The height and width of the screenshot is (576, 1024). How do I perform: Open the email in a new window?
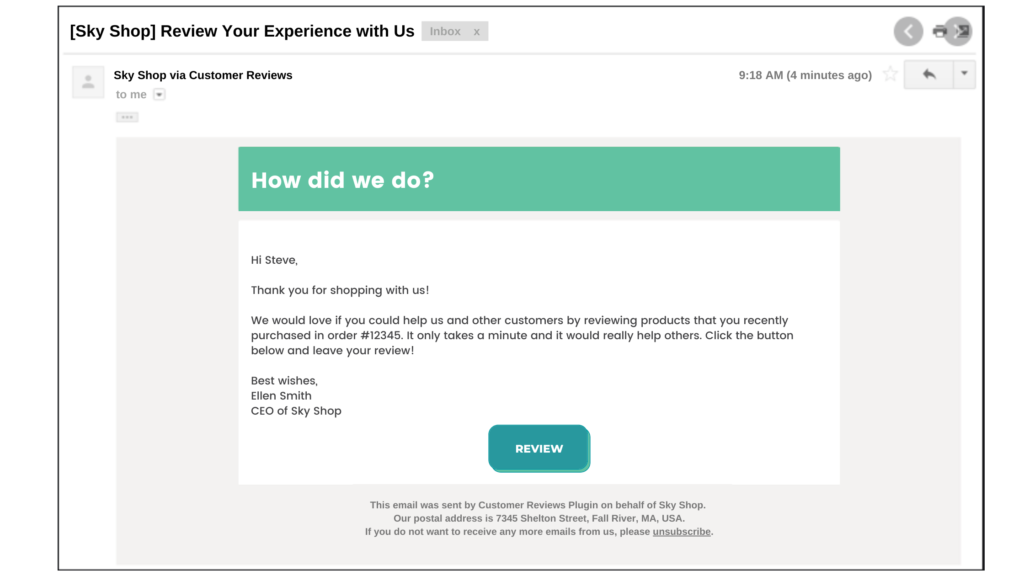click(961, 31)
